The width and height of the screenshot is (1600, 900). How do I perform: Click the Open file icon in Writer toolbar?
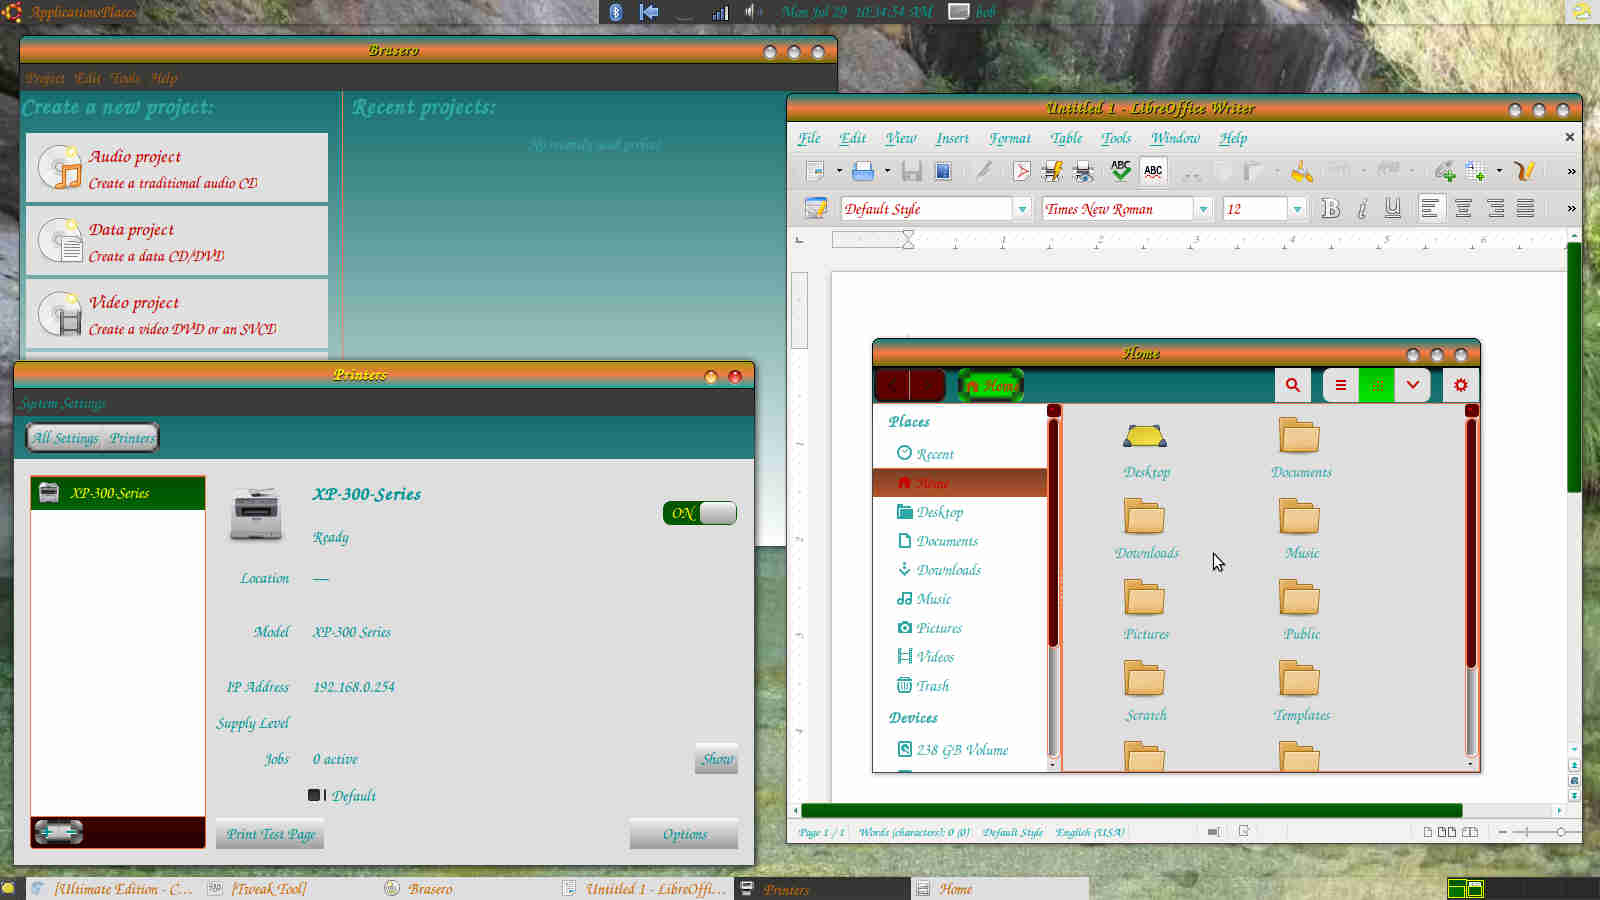pos(863,171)
